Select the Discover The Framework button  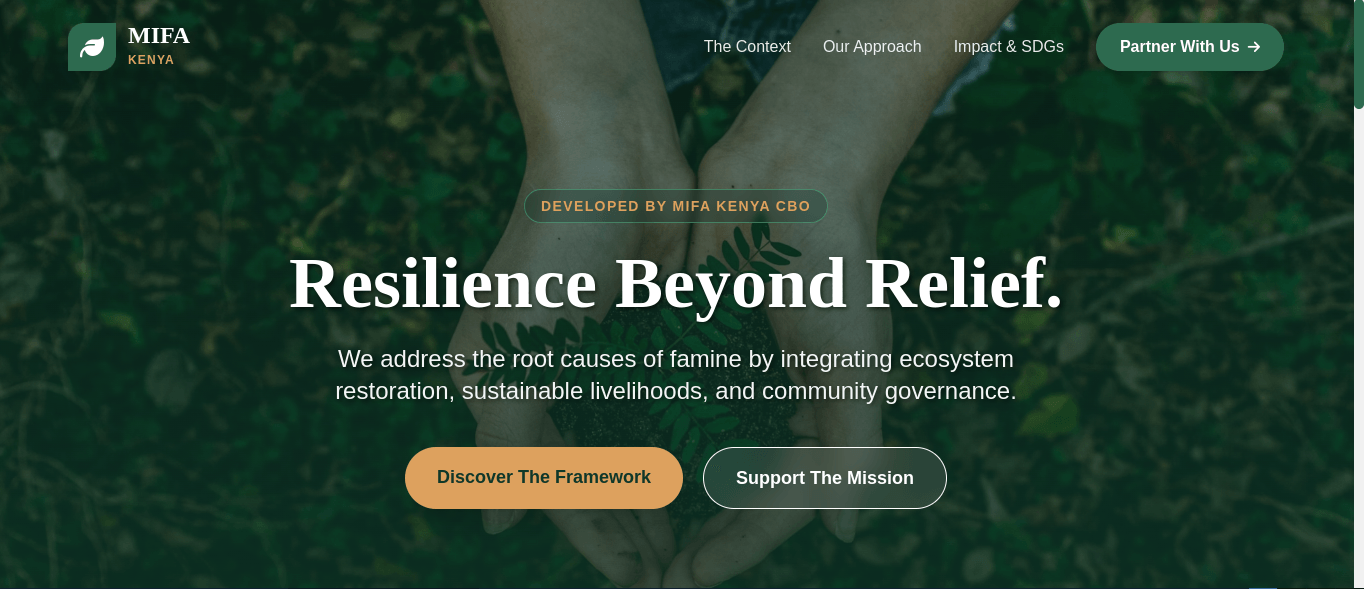pyautogui.click(x=544, y=478)
